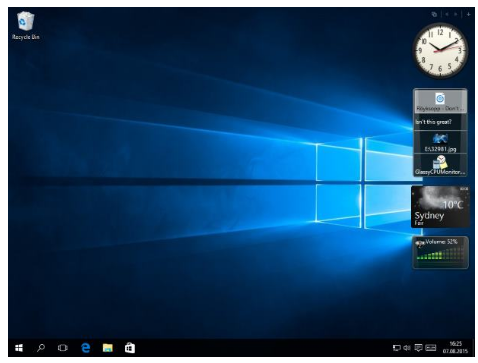This screenshot has width=478, height=363.
Task: Click the speaker icon in Volume gadget
Action: (420, 244)
